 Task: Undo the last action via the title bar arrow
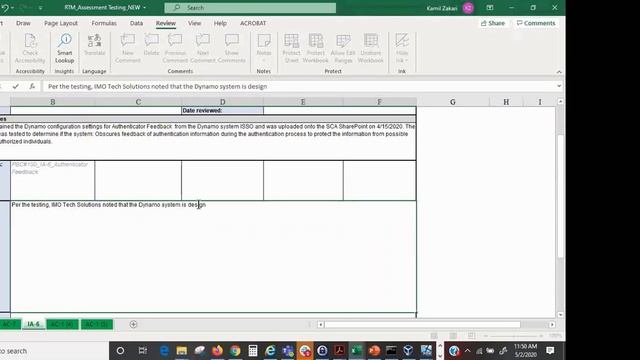5,8
